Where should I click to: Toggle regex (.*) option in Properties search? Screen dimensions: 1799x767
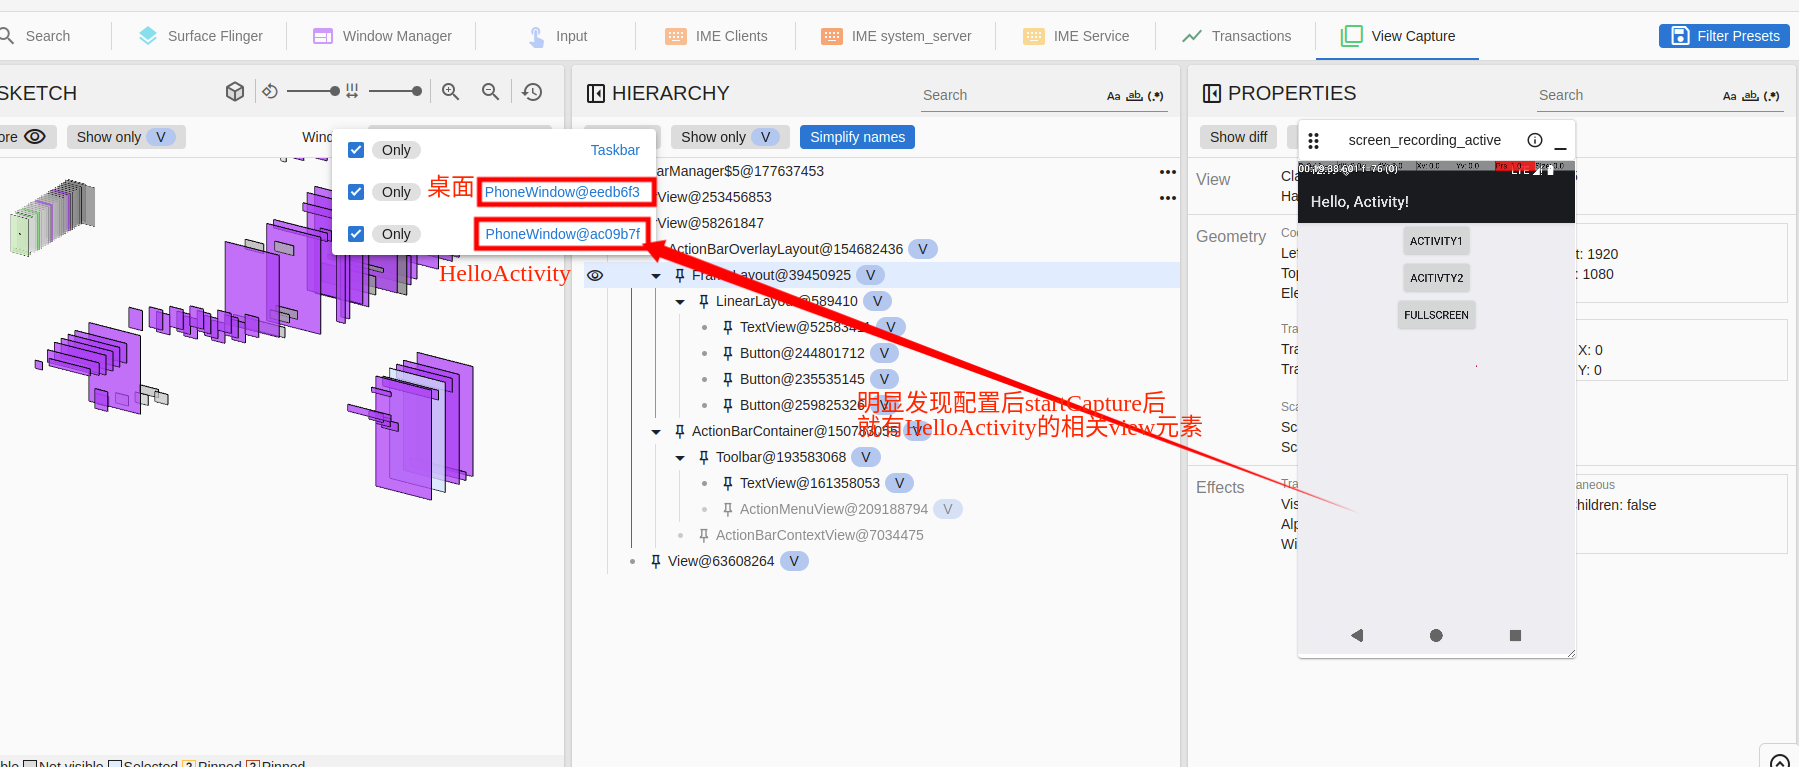coord(1772,96)
